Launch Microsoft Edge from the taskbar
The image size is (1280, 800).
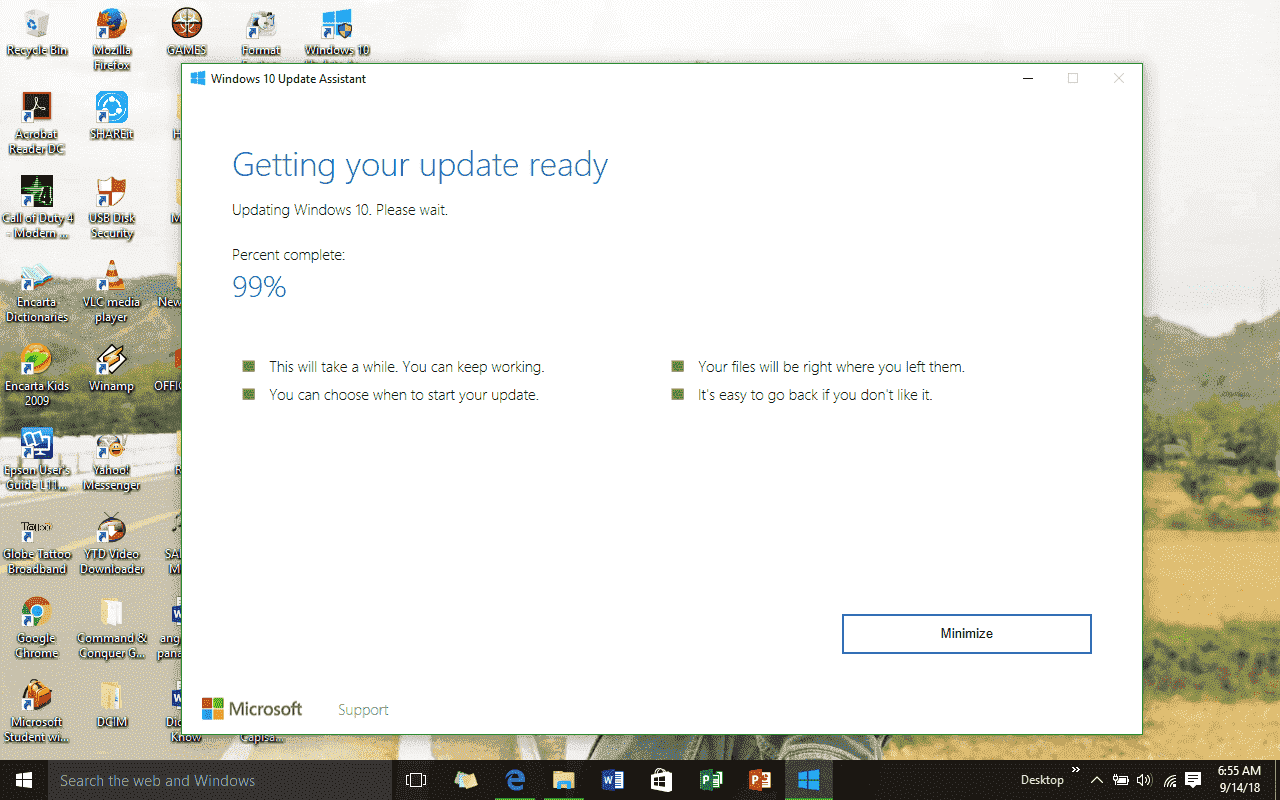515,780
